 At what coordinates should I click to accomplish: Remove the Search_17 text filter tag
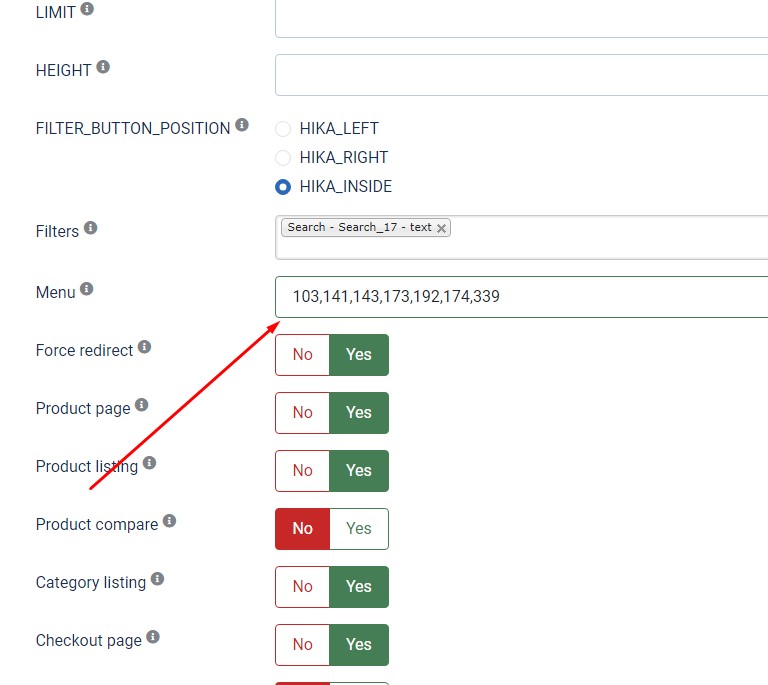pos(441,228)
